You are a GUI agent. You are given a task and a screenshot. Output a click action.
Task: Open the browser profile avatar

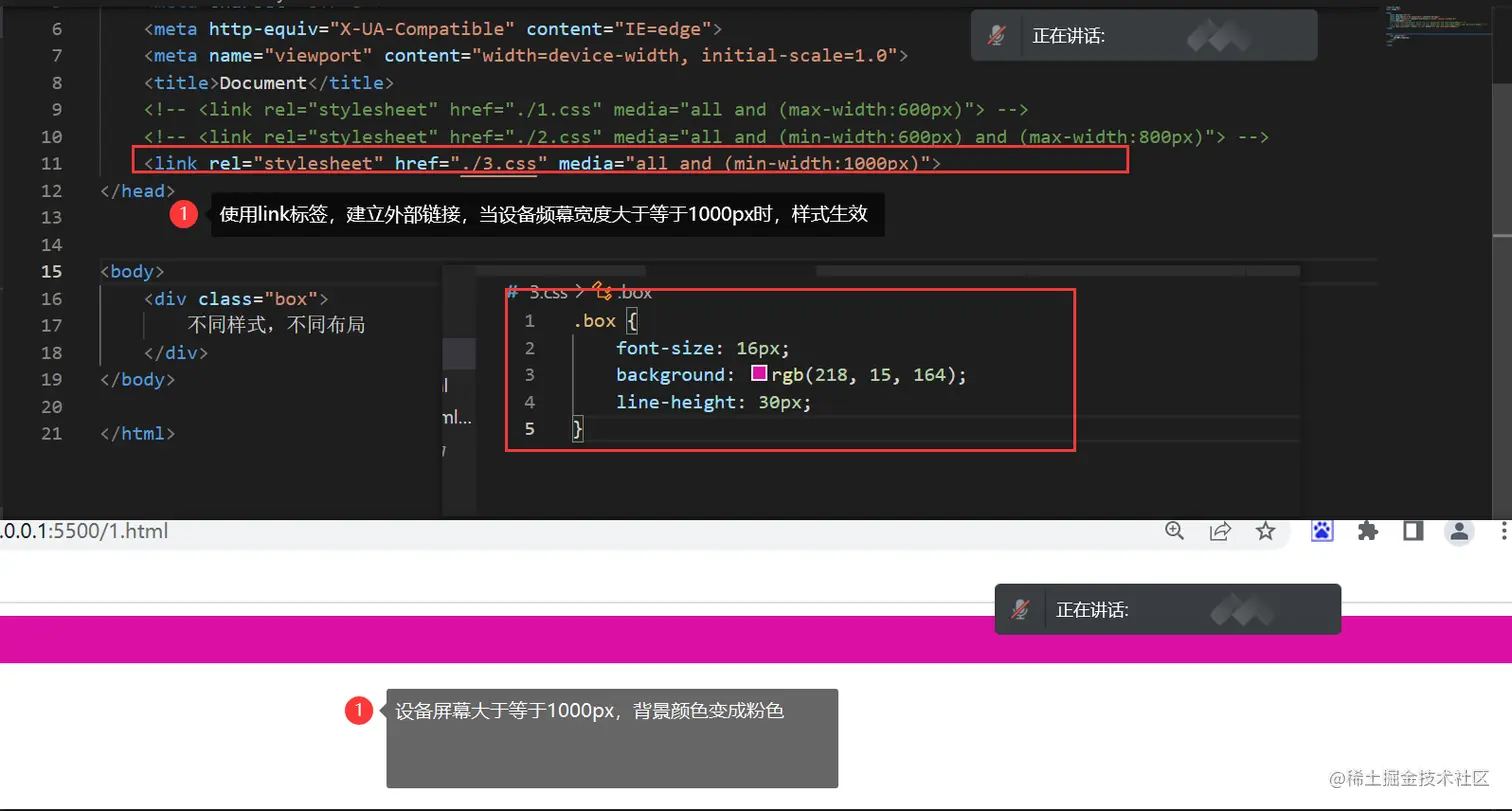[x=1460, y=531]
